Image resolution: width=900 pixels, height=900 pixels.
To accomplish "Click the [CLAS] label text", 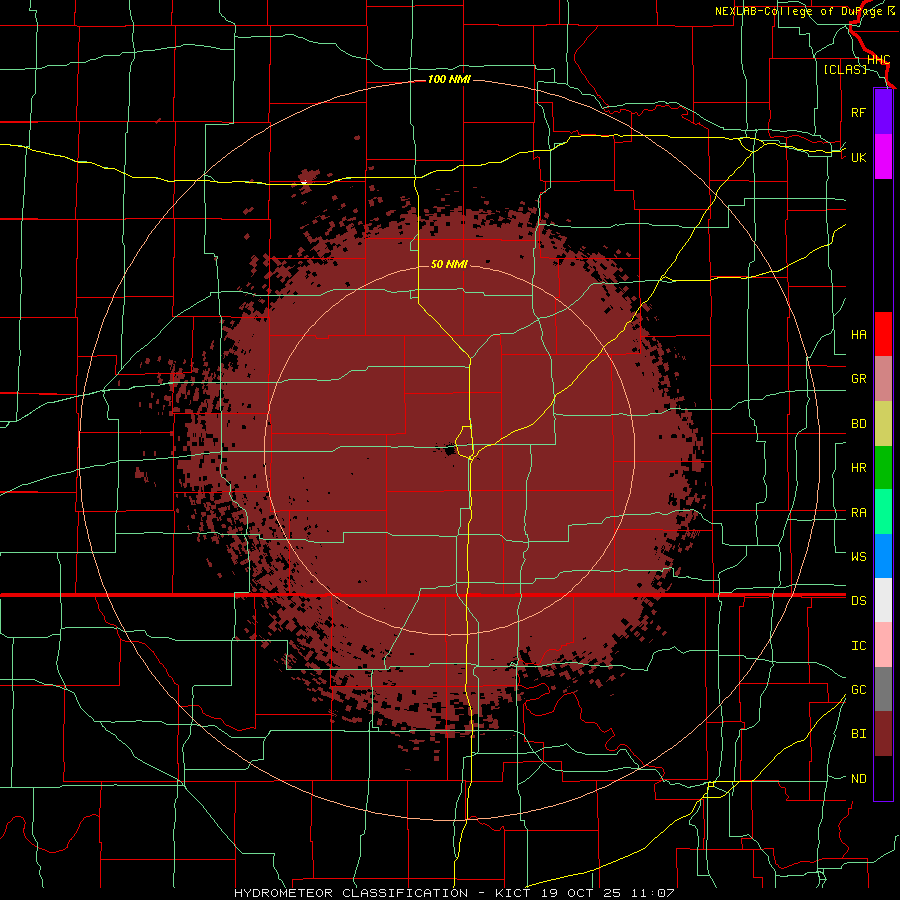I will point(845,69).
